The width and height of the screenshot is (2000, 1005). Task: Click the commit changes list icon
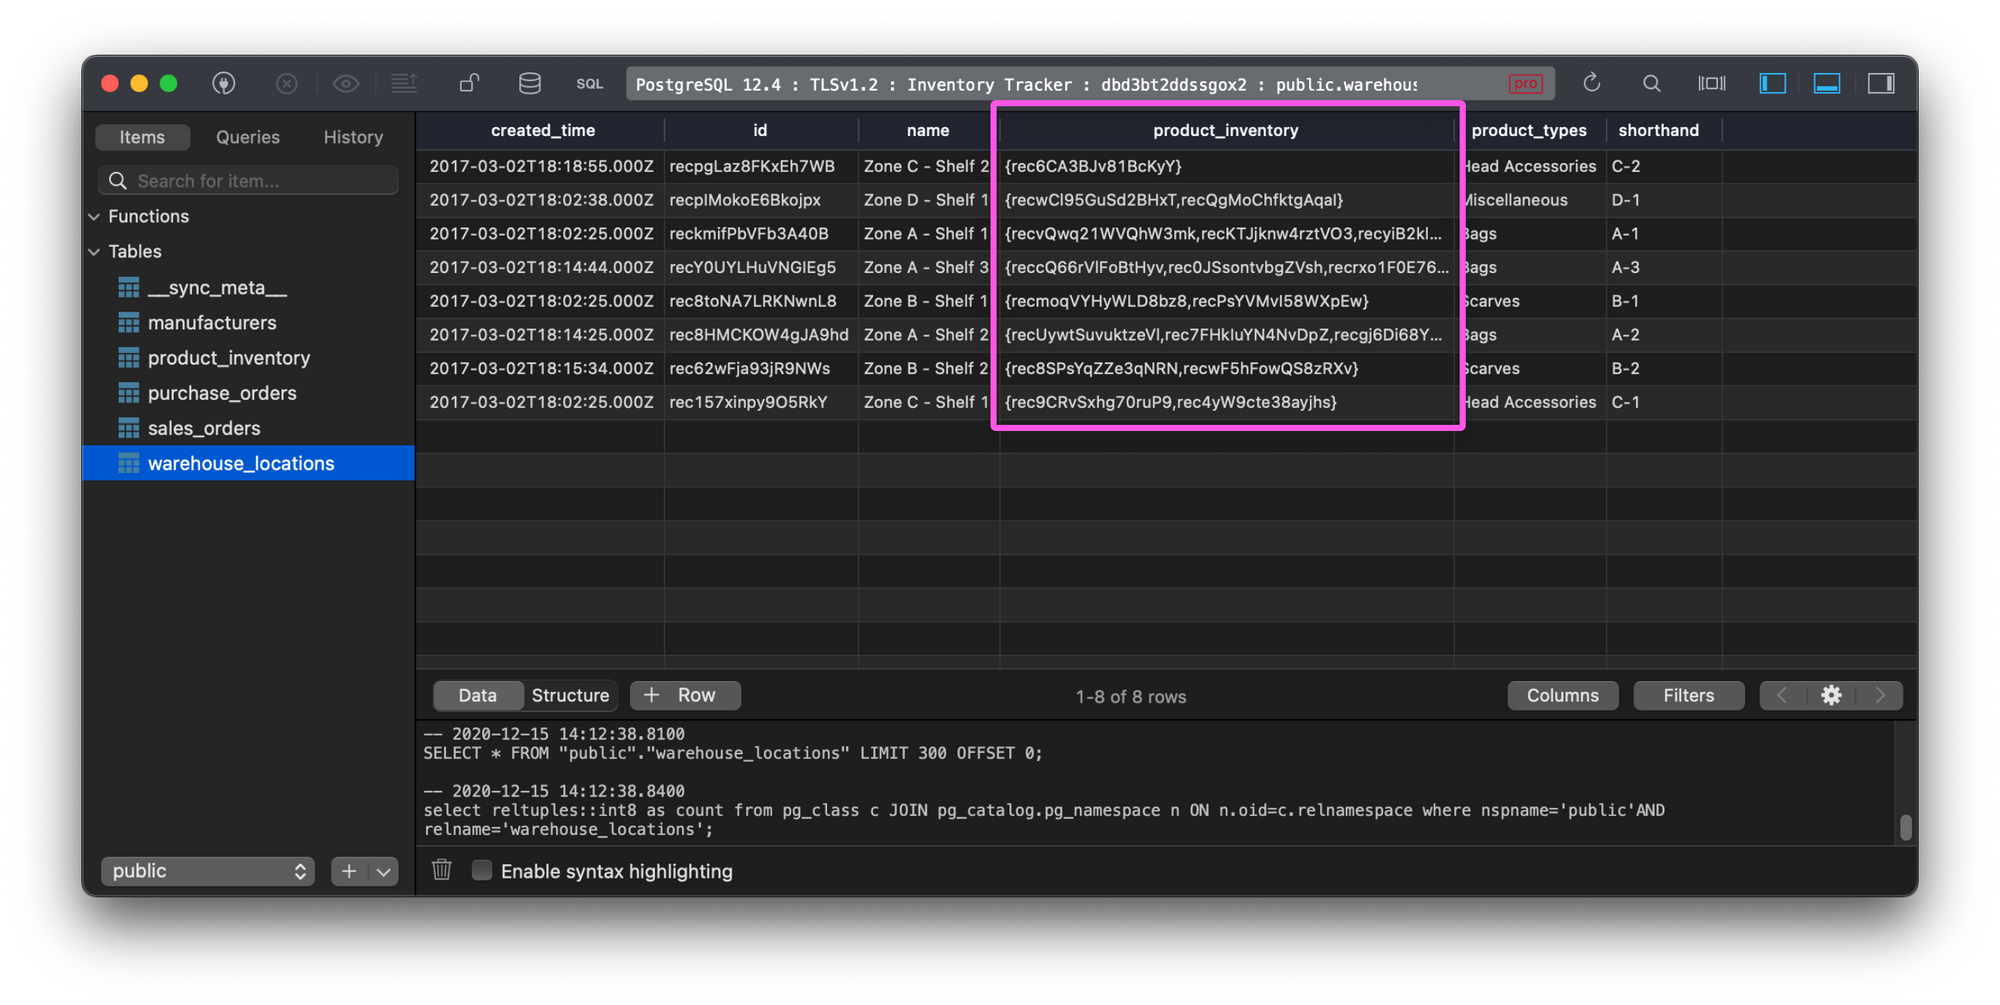click(x=404, y=84)
